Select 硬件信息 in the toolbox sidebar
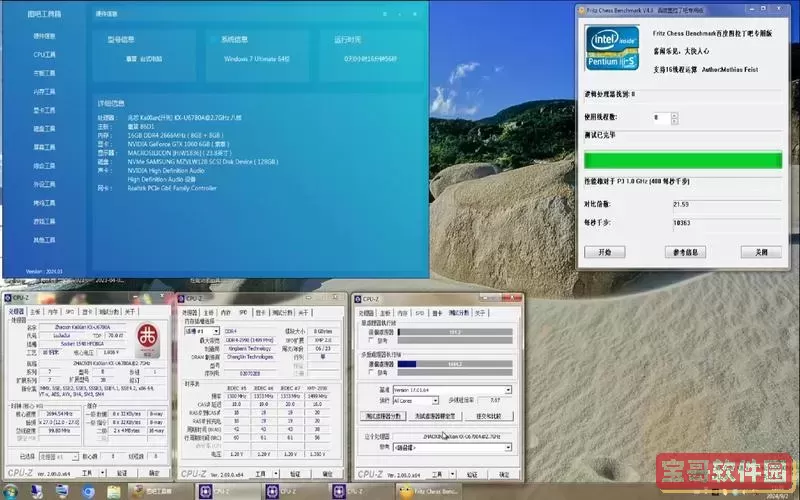The height and width of the screenshot is (500, 800). tap(44, 36)
